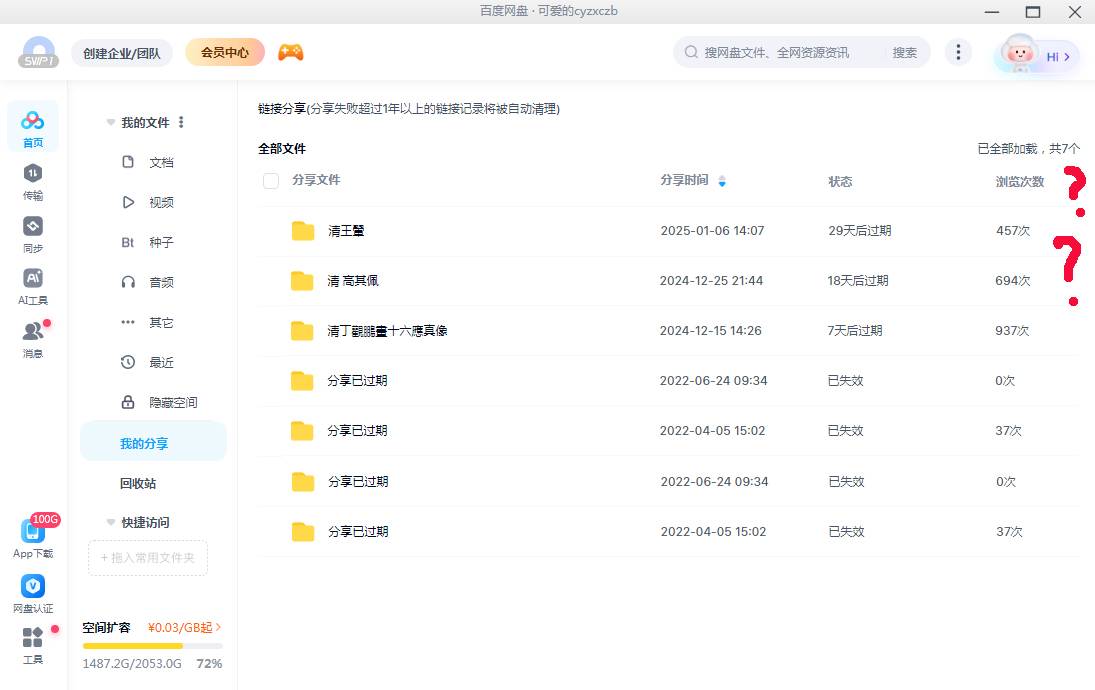Open the 消息 messages icon
Image resolution: width=1095 pixels, height=690 pixels.
pyautogui.click(x=33, y=332)
